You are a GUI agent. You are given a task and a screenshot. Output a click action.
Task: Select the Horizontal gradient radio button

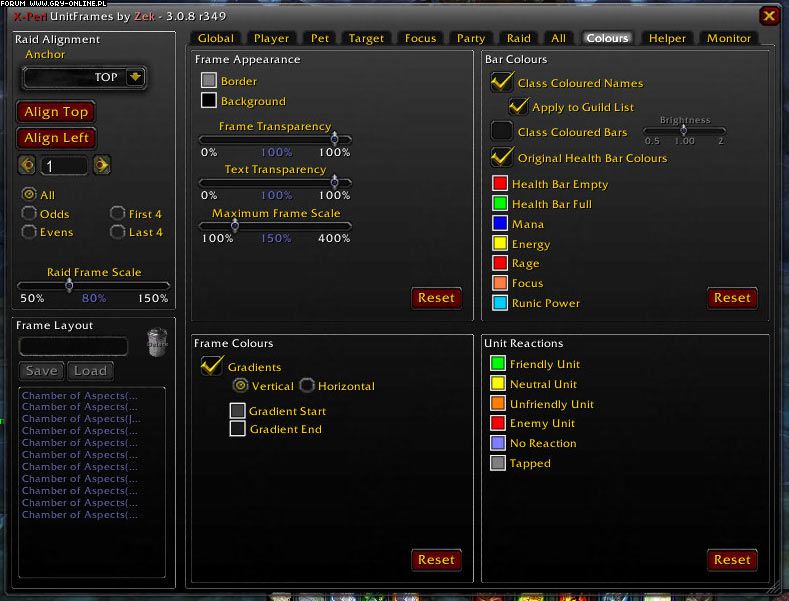[x=307, y=386]
